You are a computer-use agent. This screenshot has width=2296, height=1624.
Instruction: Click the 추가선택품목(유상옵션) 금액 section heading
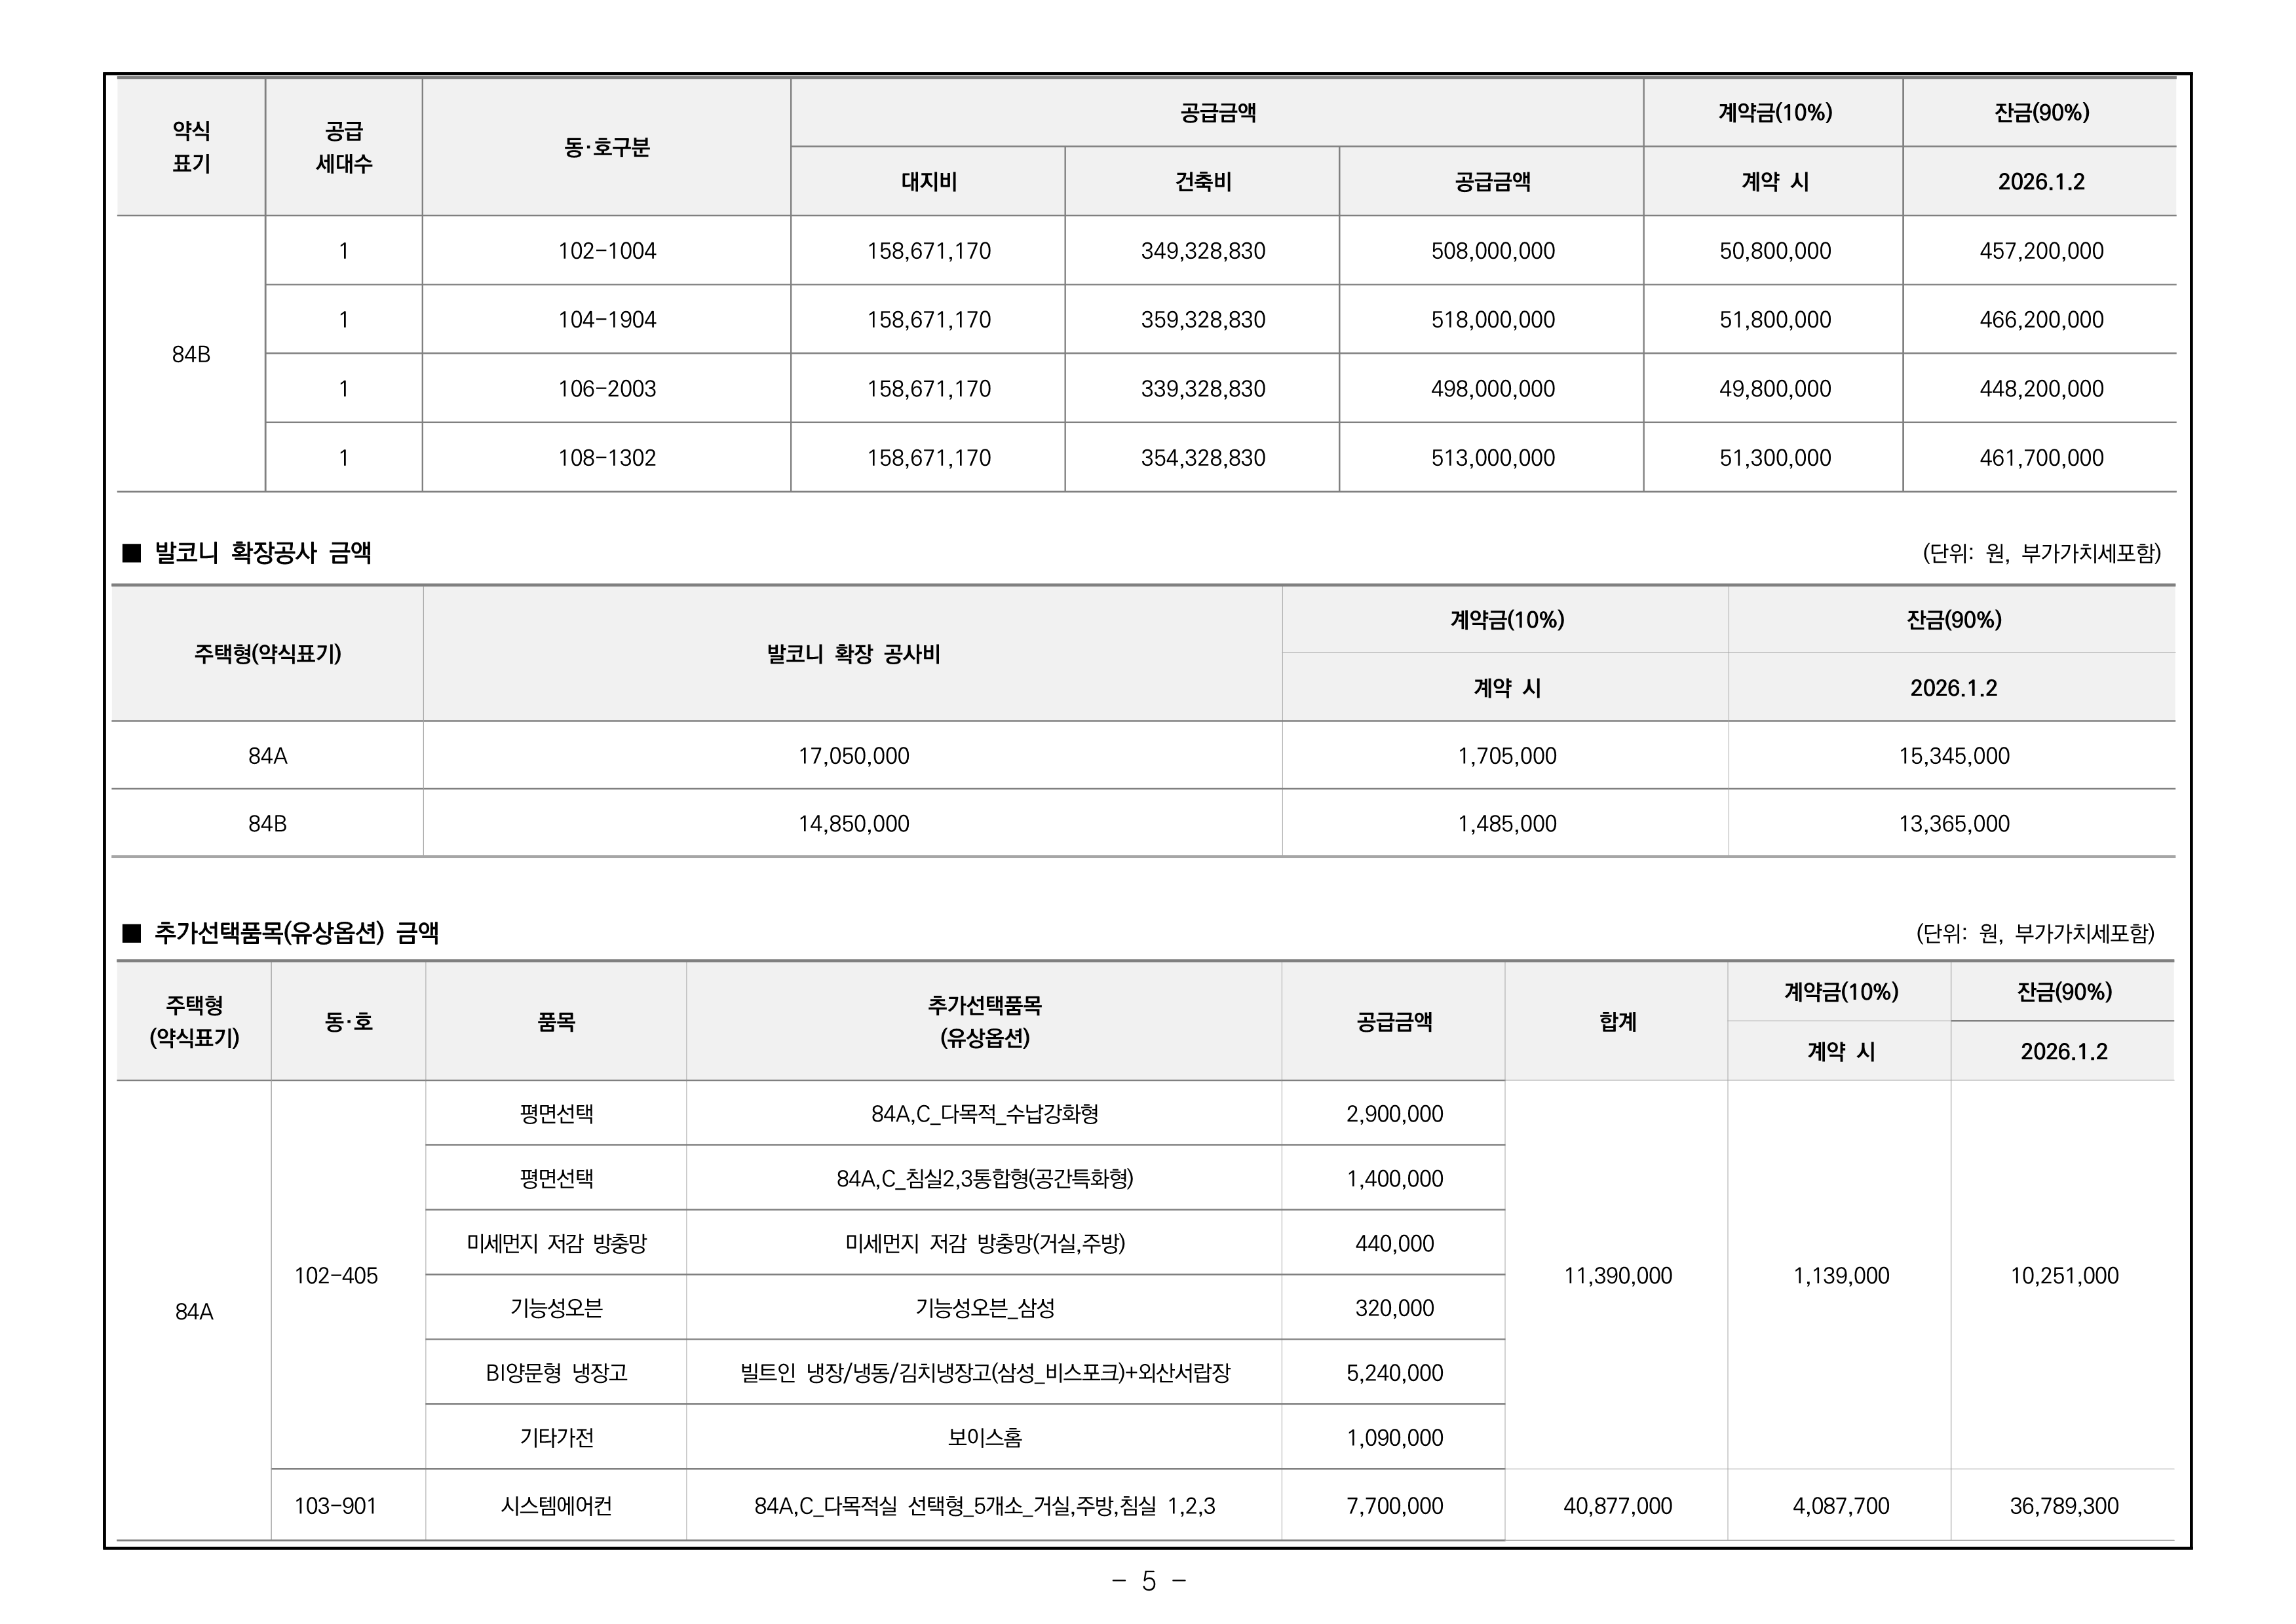tap(296, 933)
